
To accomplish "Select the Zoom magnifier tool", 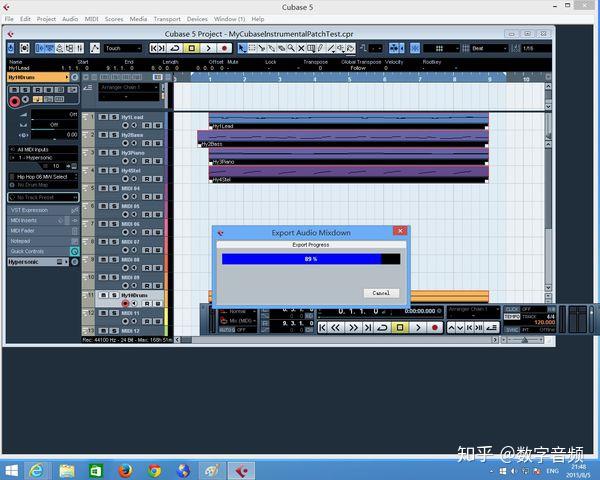I will [291, 48].
